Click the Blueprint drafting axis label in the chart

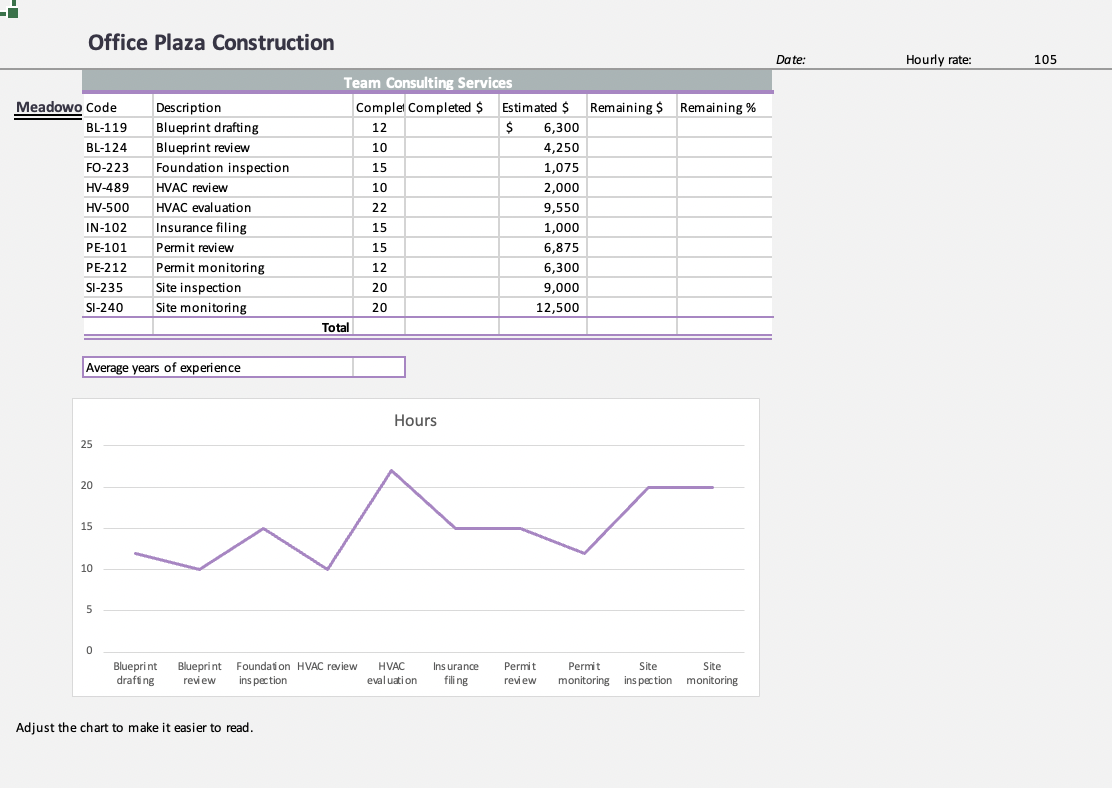135,673
